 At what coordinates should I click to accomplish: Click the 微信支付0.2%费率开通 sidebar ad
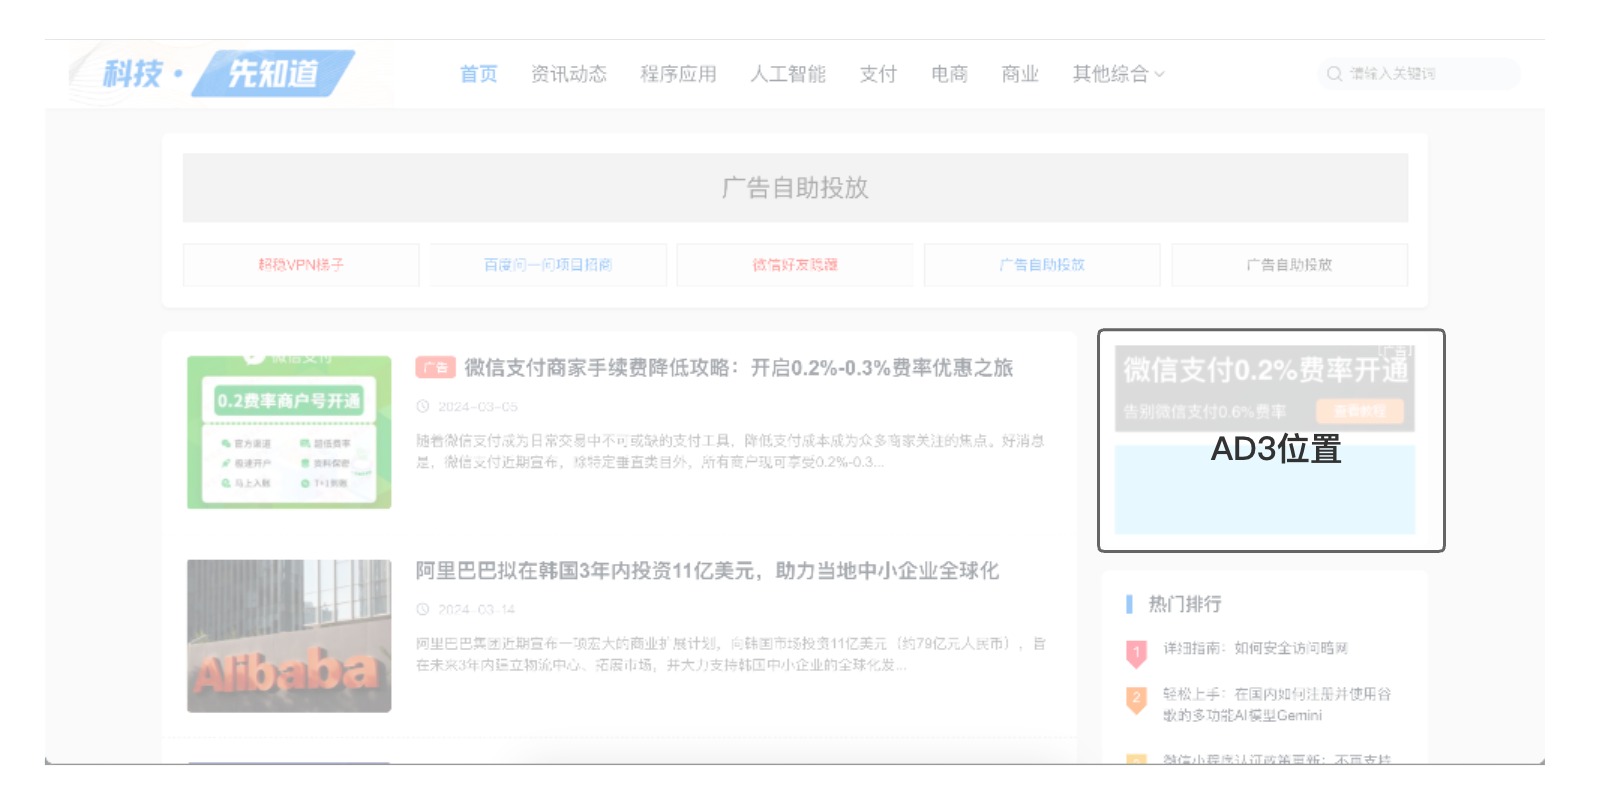click(x=1265, y=389)
